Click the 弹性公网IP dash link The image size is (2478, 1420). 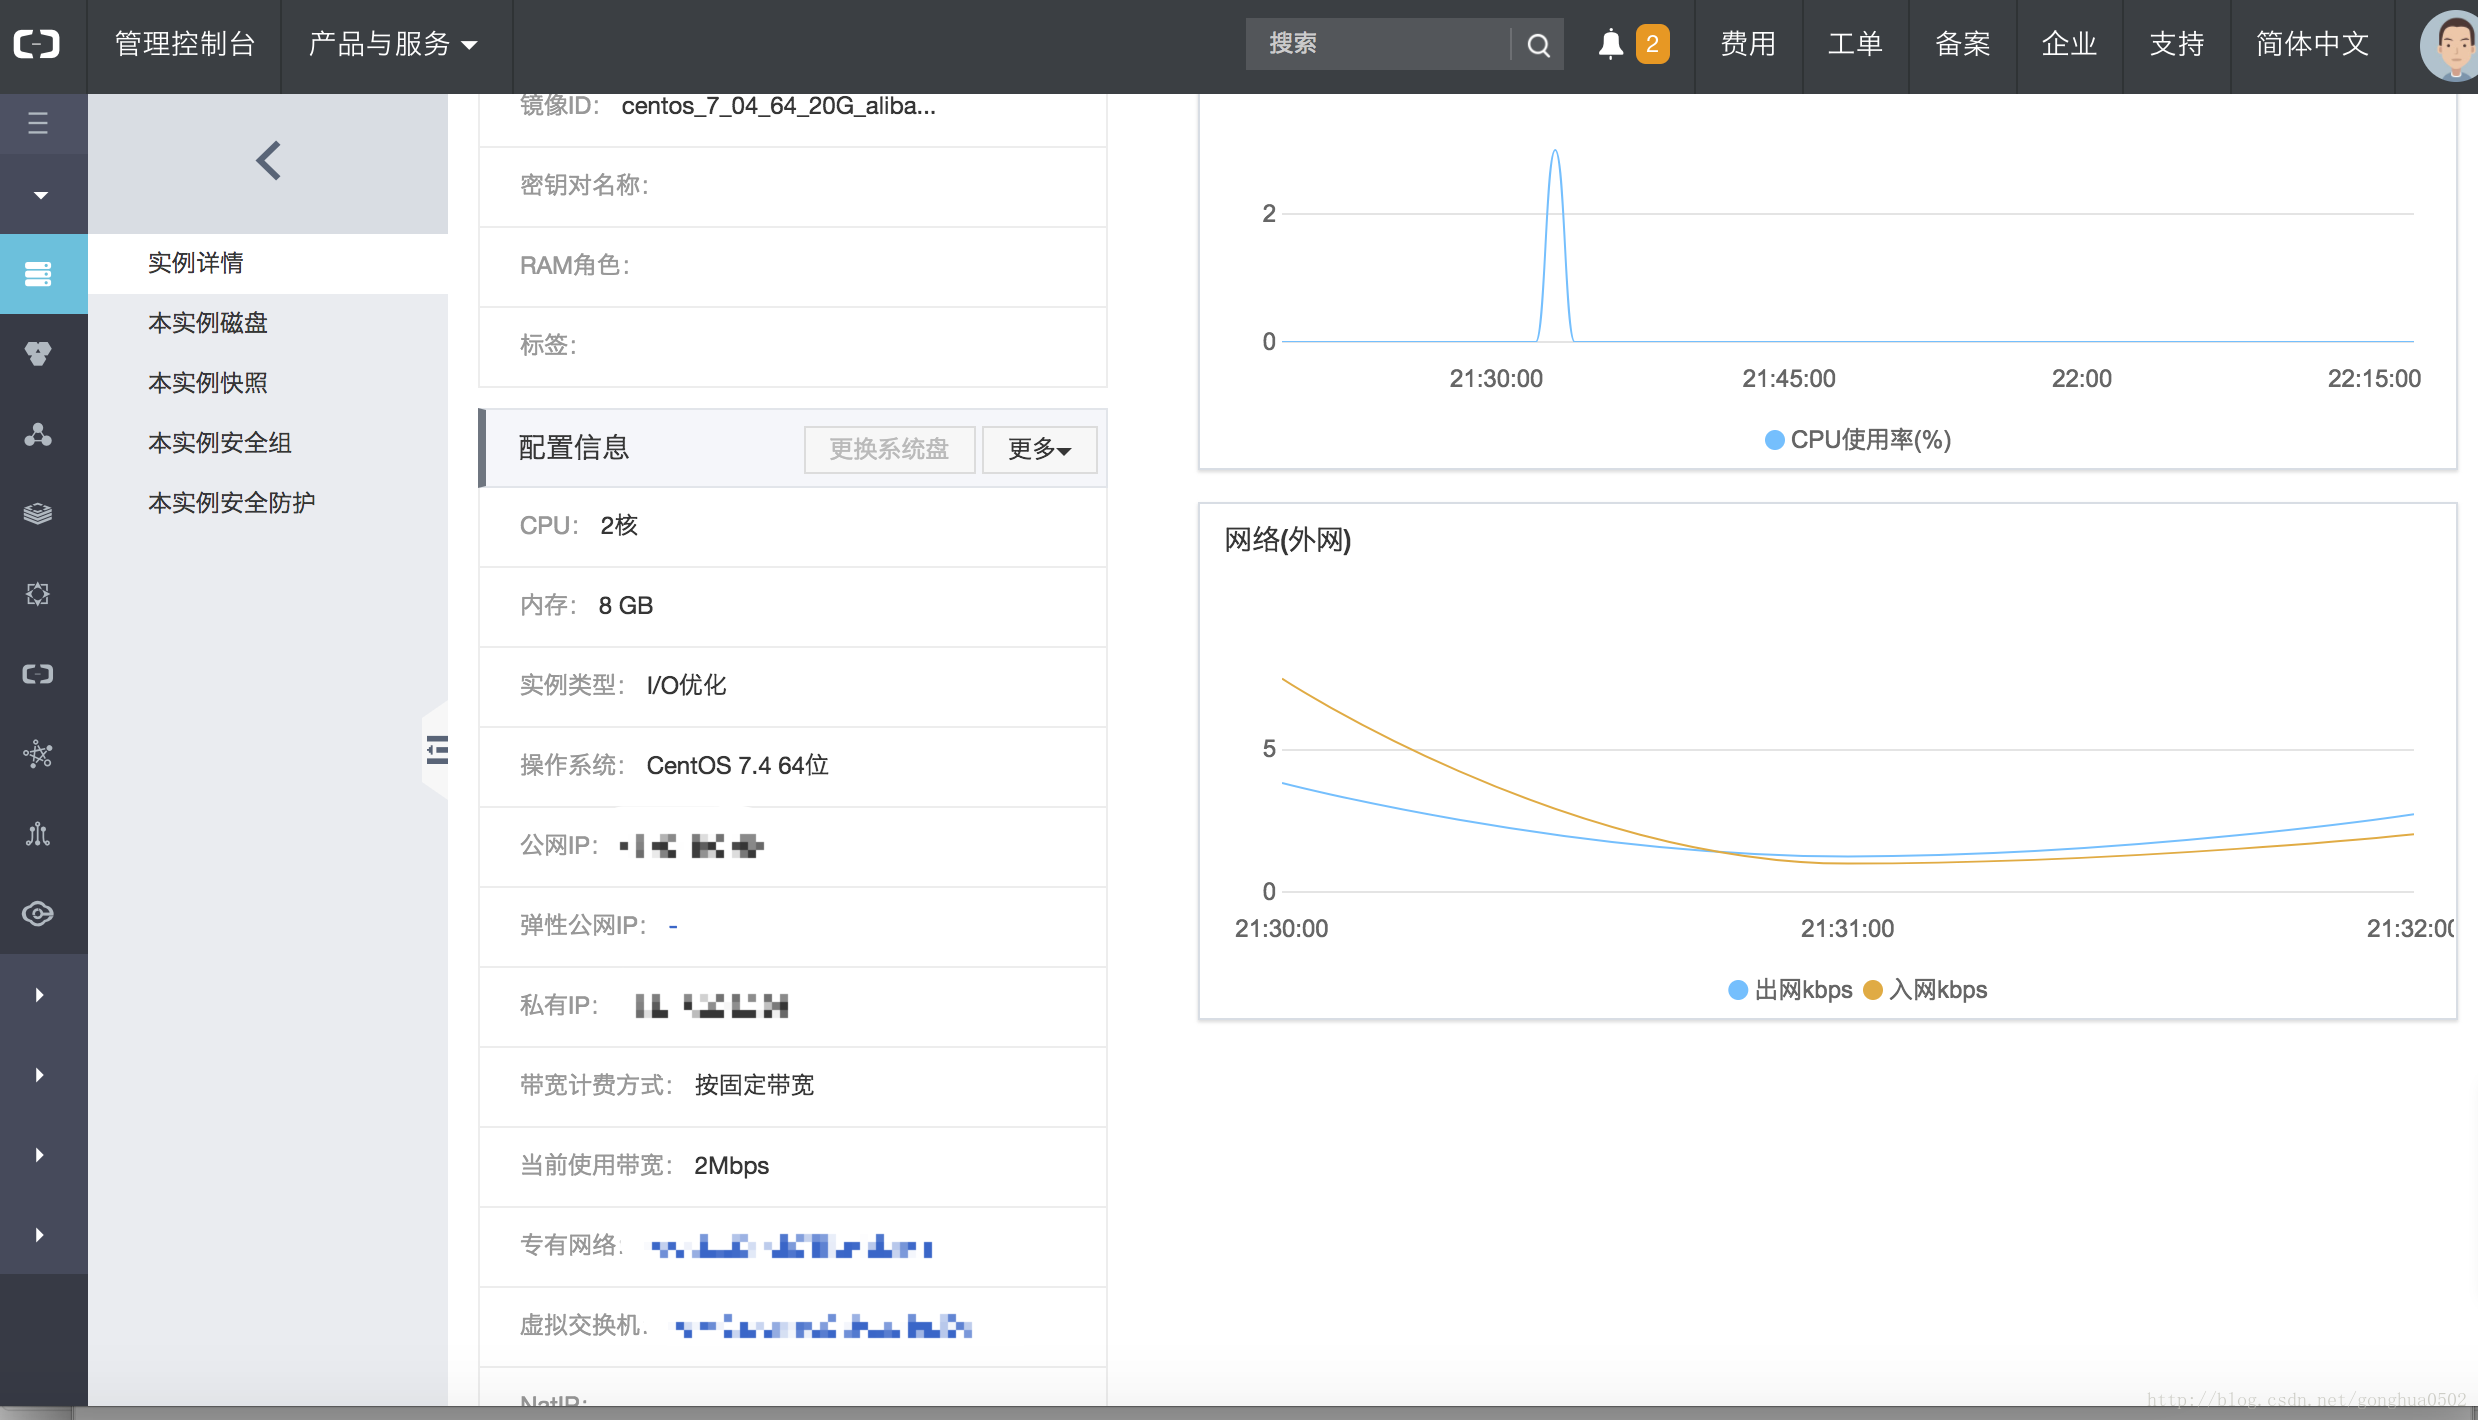click(673, 926)
